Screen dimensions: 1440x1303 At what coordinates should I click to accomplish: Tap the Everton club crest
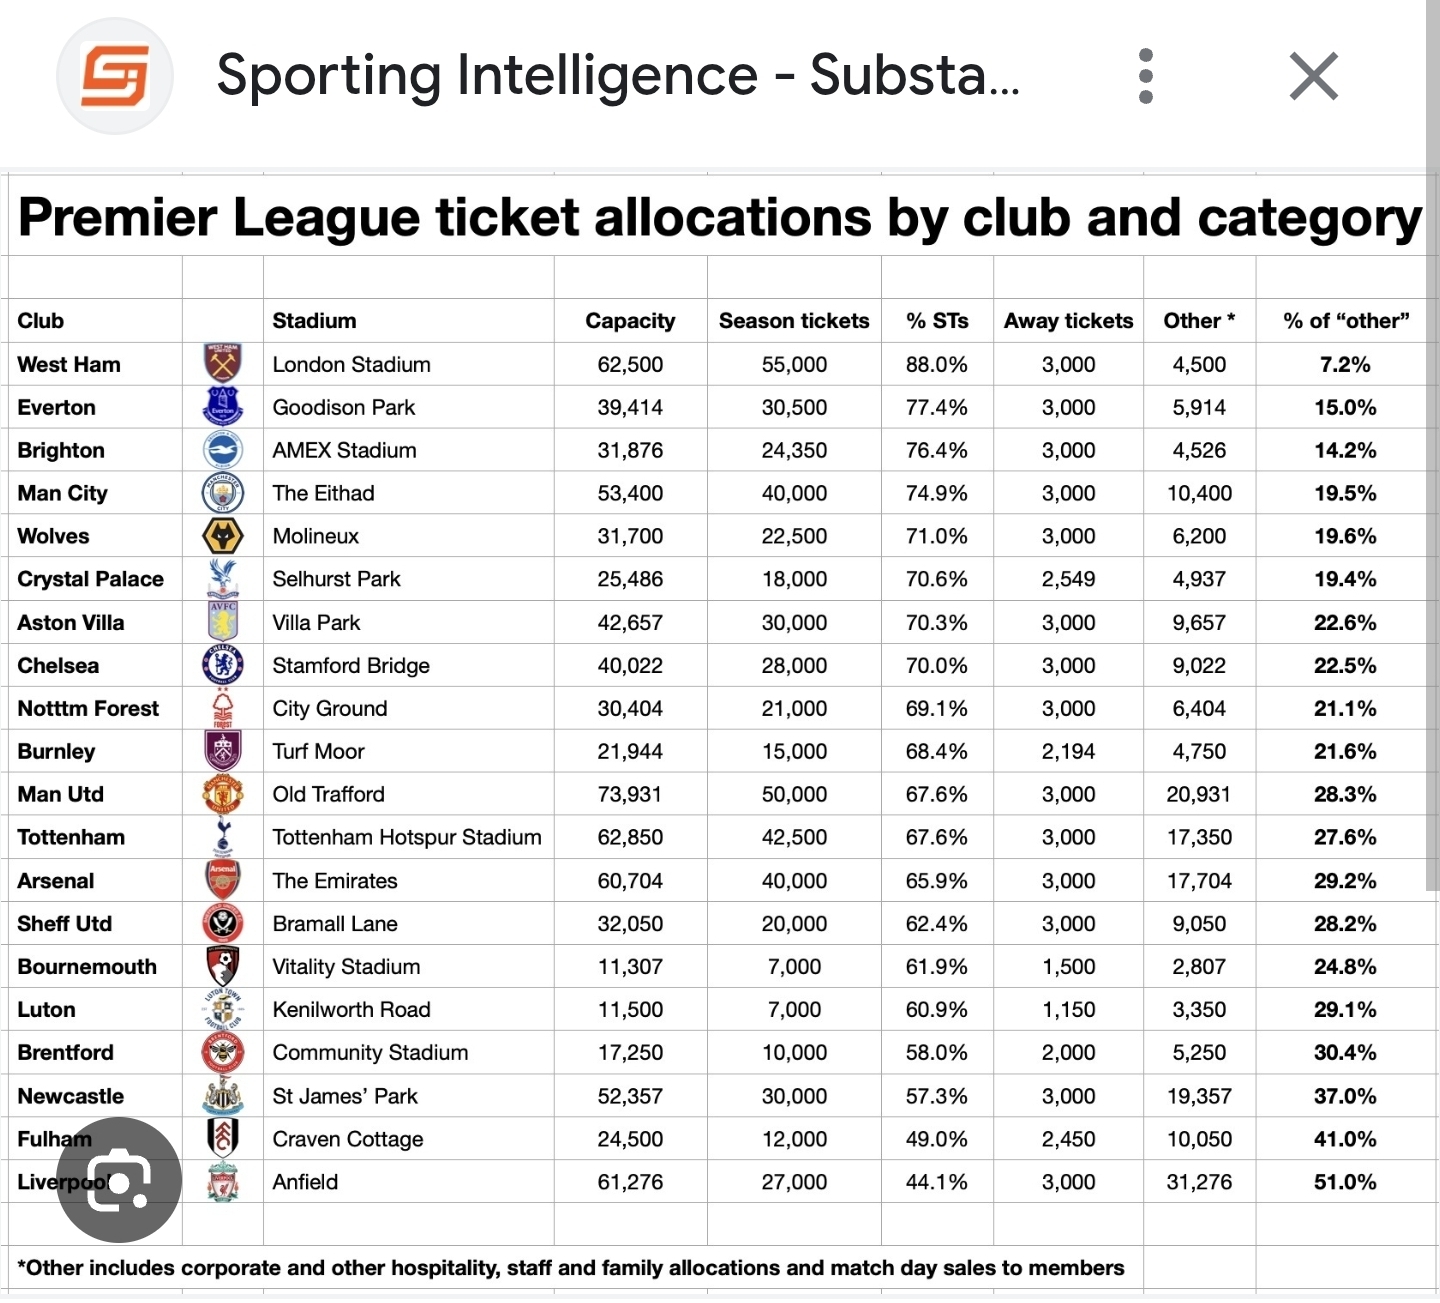pyautogui.click(x=223, y=407)
